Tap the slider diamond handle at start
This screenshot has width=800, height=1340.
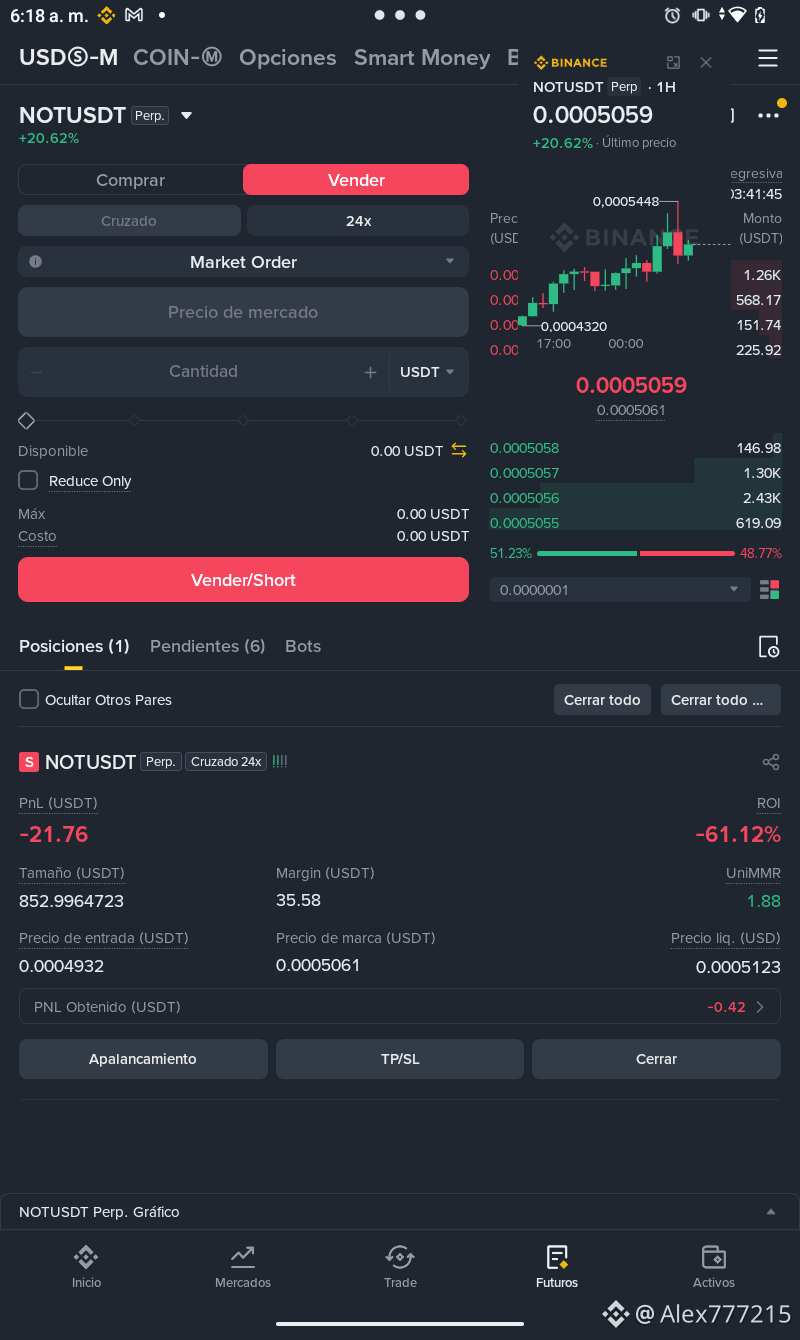coord(27,420)
